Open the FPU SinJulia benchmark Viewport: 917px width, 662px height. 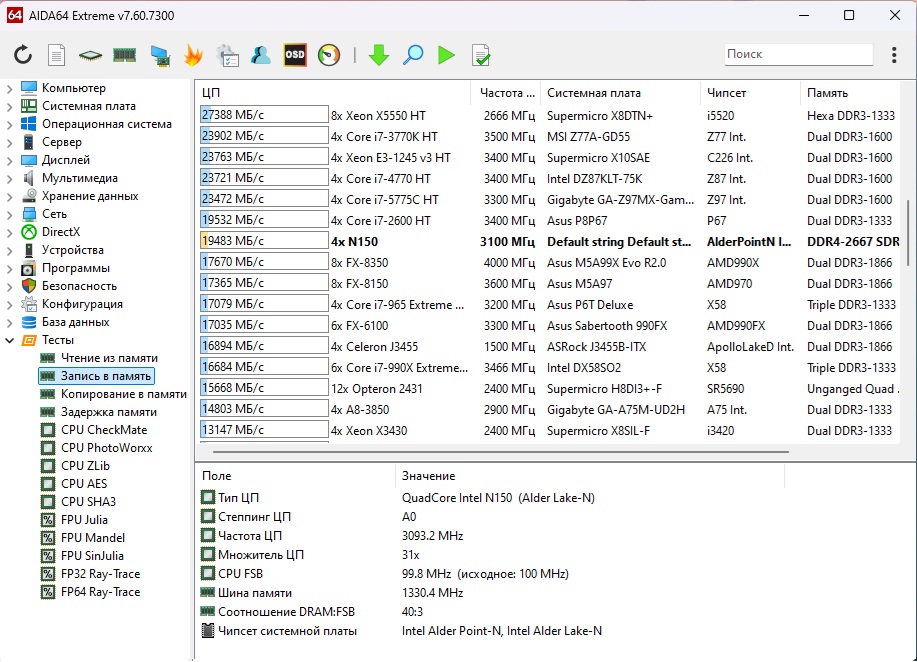92,556
